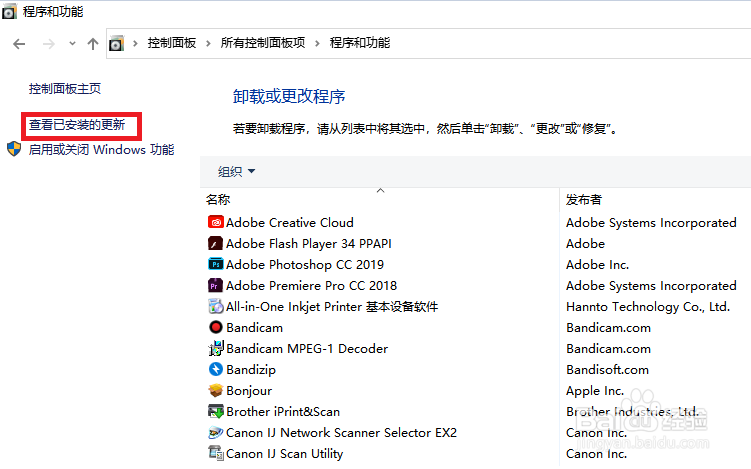Open 查看已安装的更新 link
The height and width of the screenshot is (469, 751).
click(77, 125)
